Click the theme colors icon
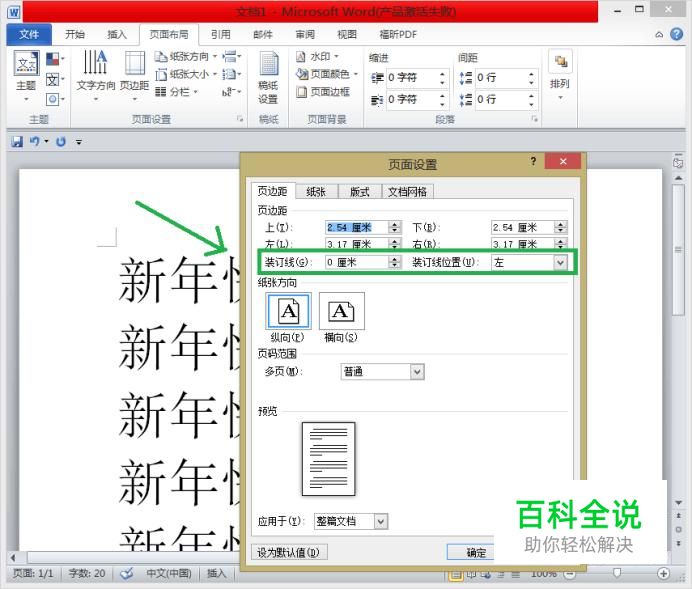 pos(54,59)
